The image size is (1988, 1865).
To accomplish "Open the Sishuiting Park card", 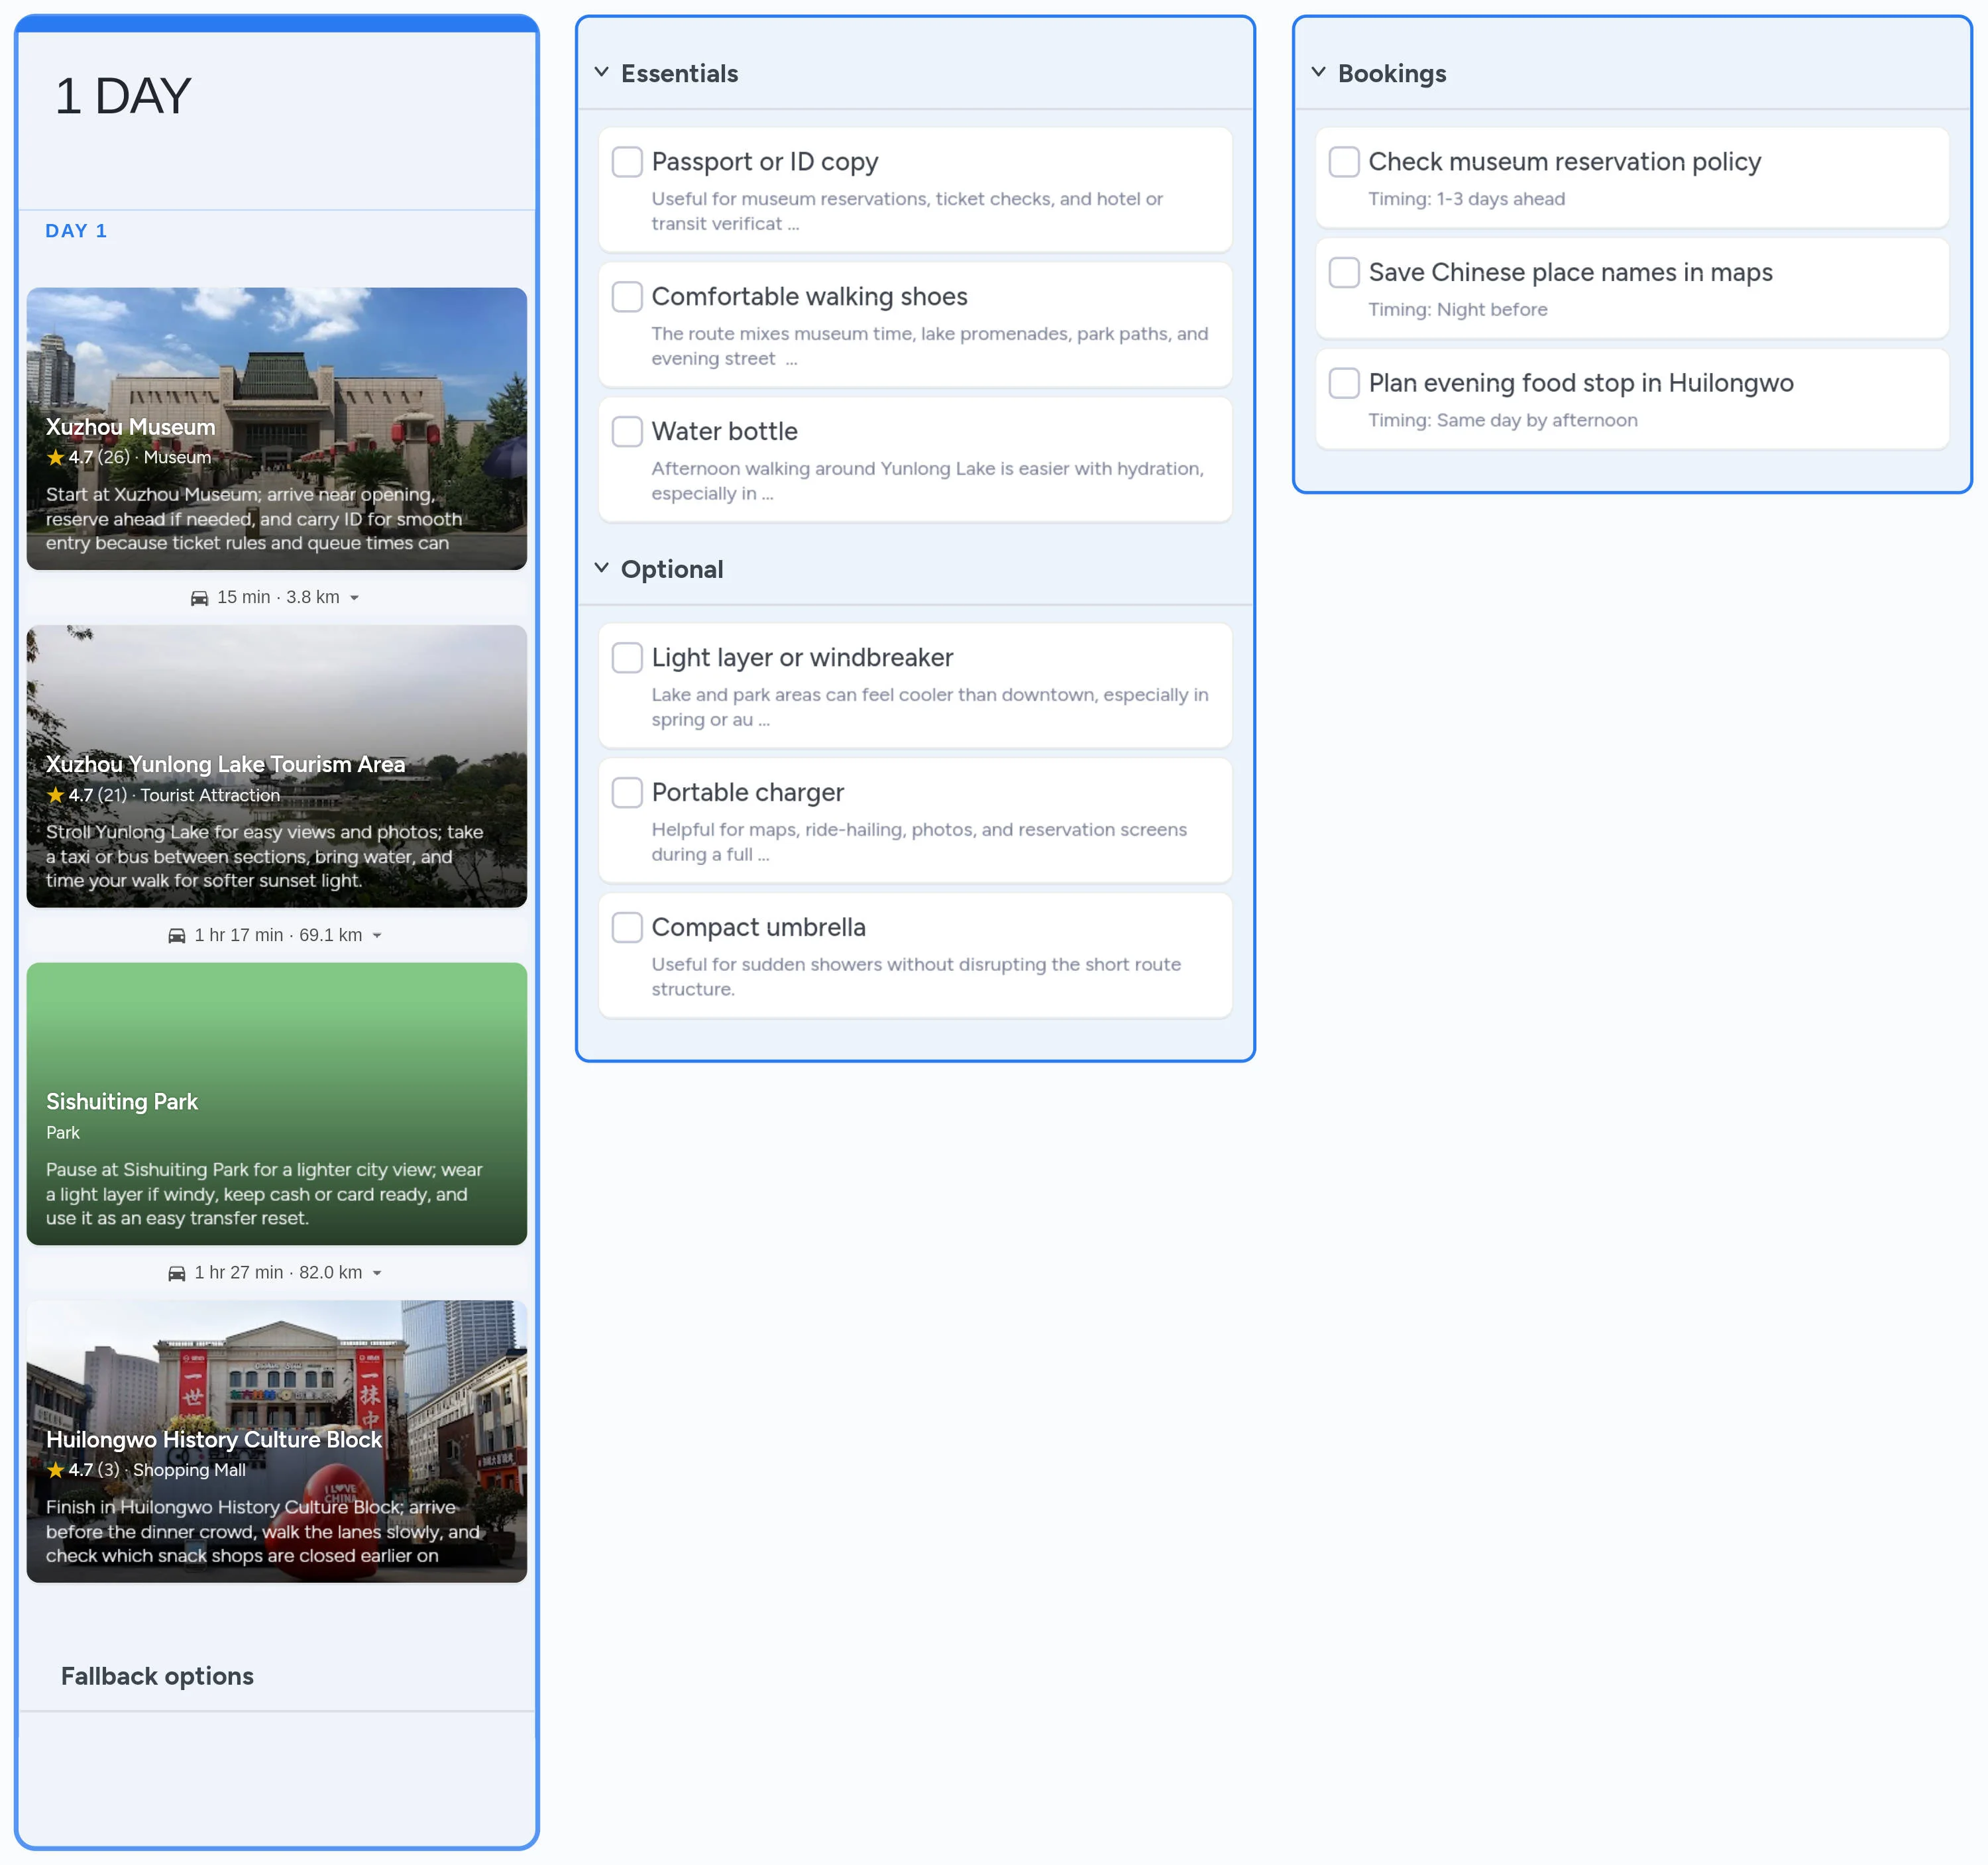I will click(276, 1104).
